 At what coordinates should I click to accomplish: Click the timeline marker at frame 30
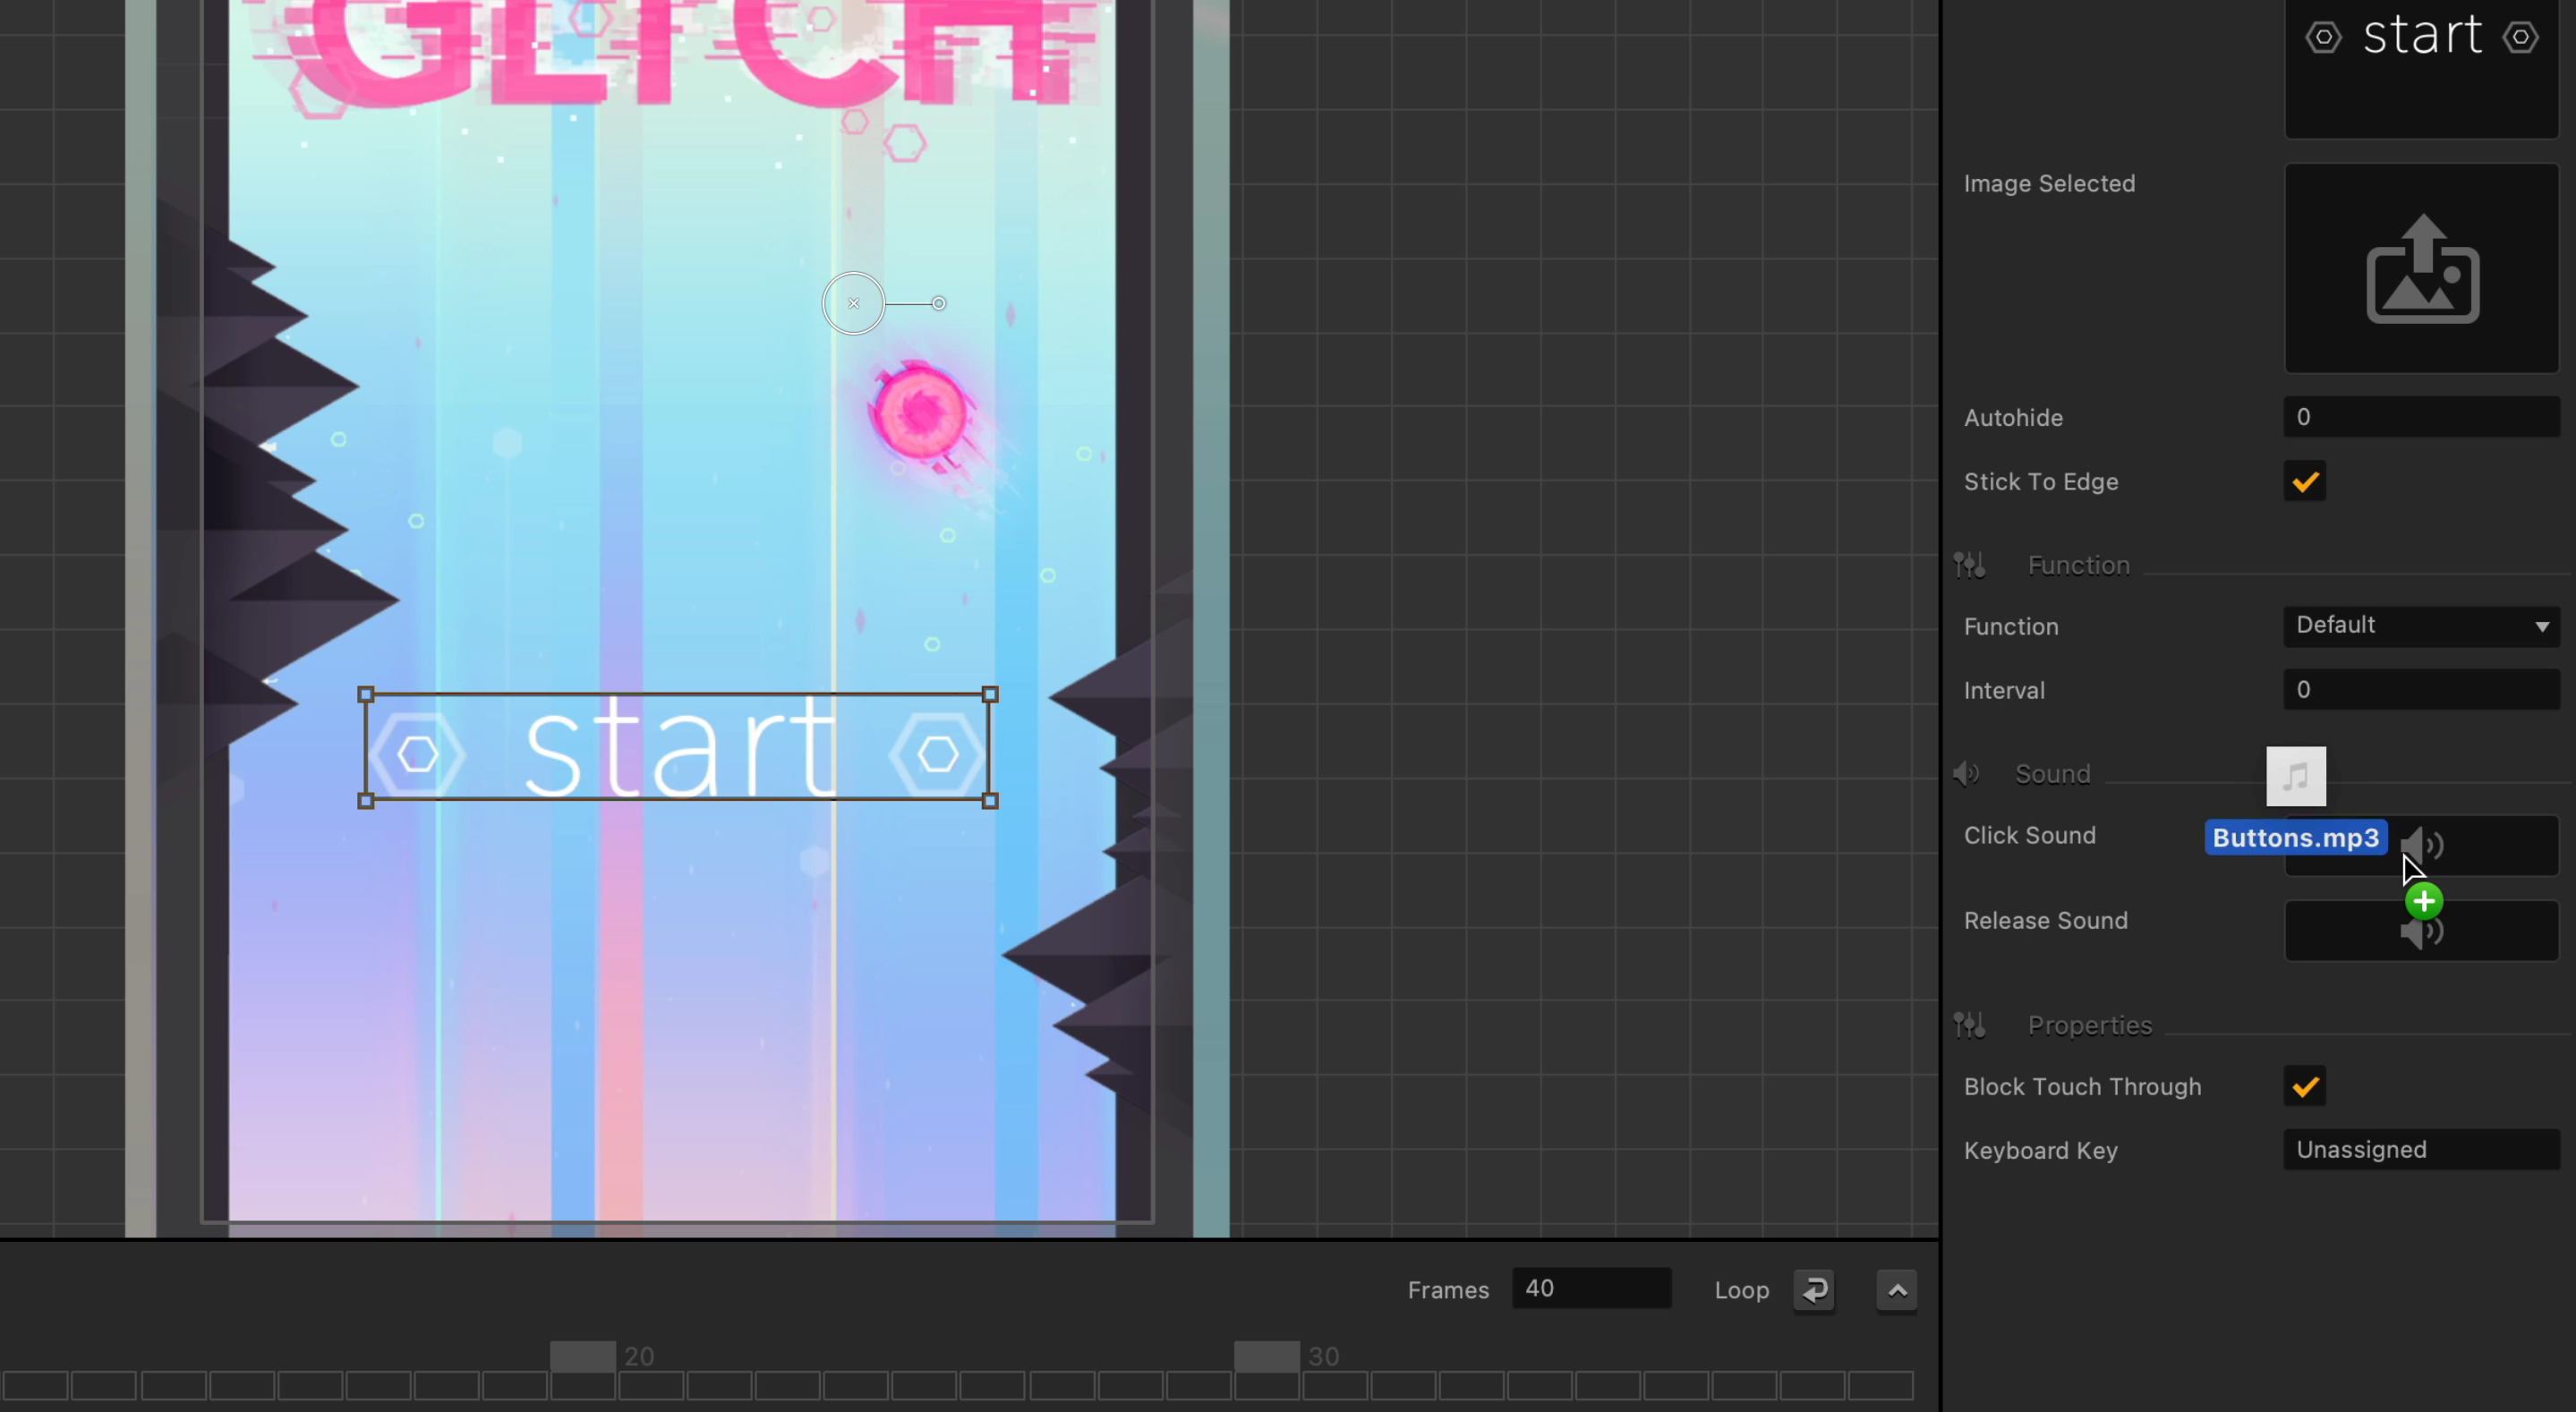[x=1267, y=1357]
